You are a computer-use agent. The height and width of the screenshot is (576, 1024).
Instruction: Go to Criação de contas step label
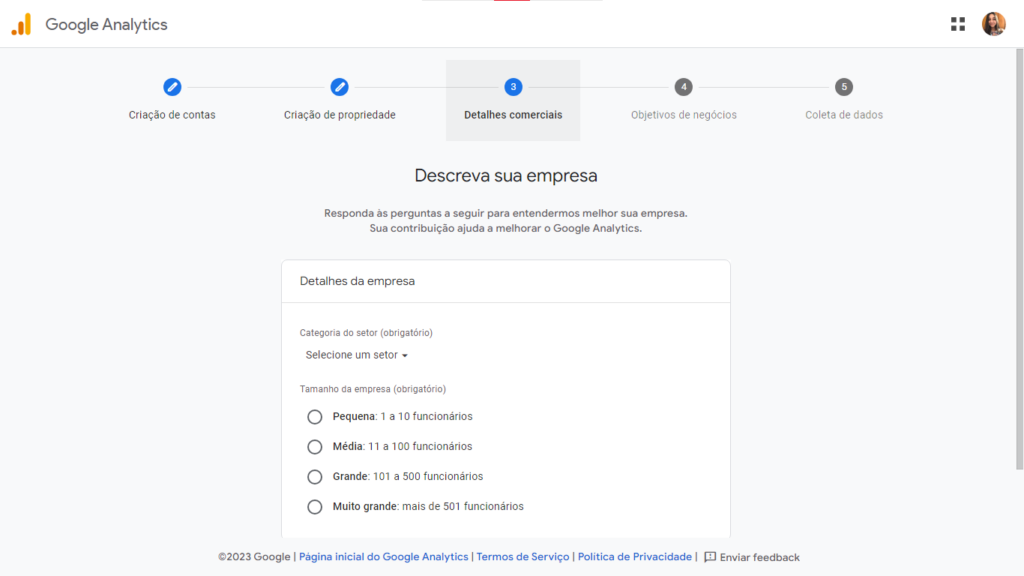point(172,115)
